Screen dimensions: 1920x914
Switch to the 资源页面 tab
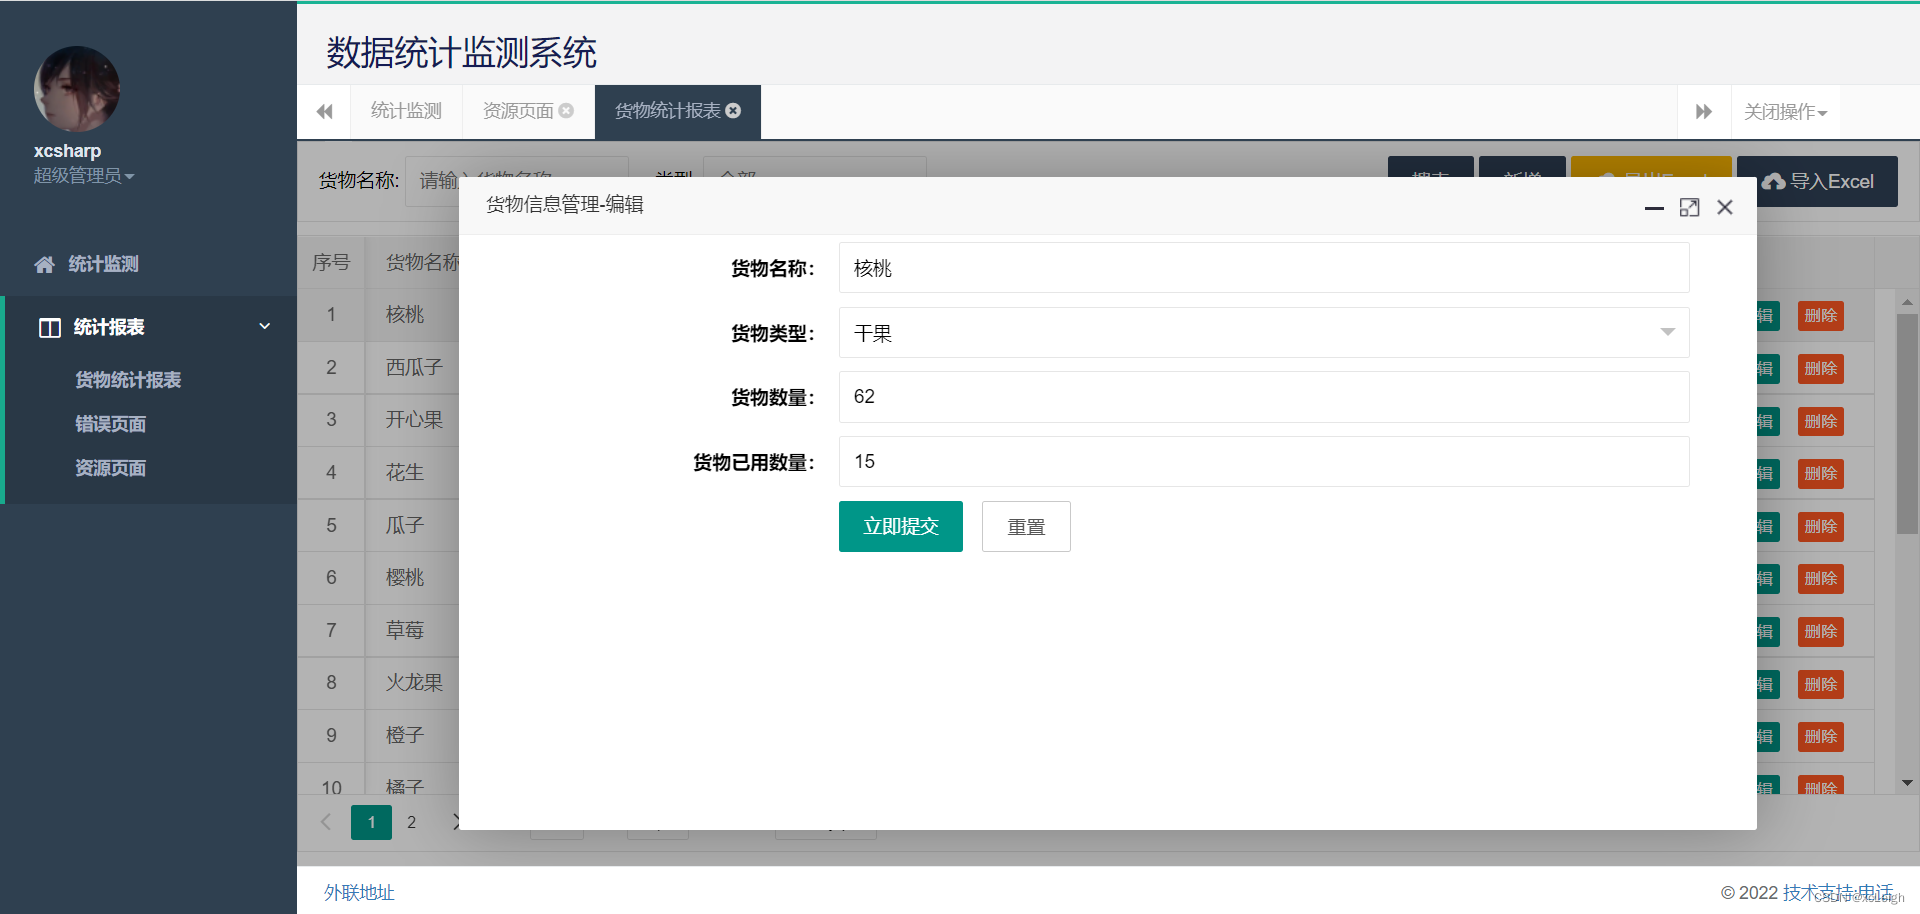(518, 111)
